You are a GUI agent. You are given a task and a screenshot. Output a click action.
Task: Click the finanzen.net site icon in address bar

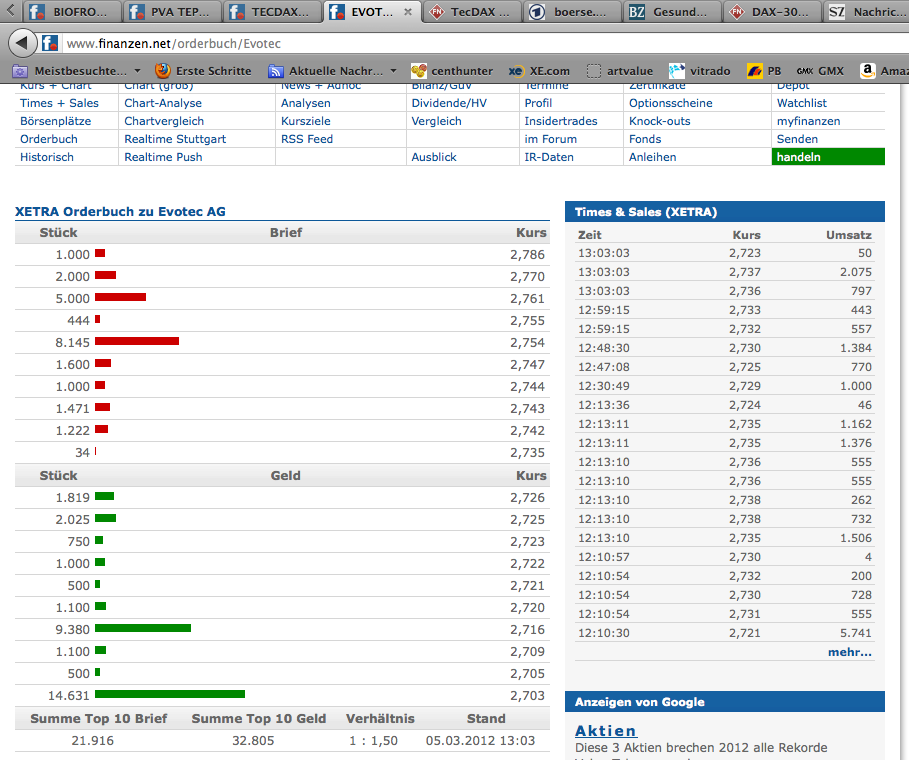coord(50,43)
